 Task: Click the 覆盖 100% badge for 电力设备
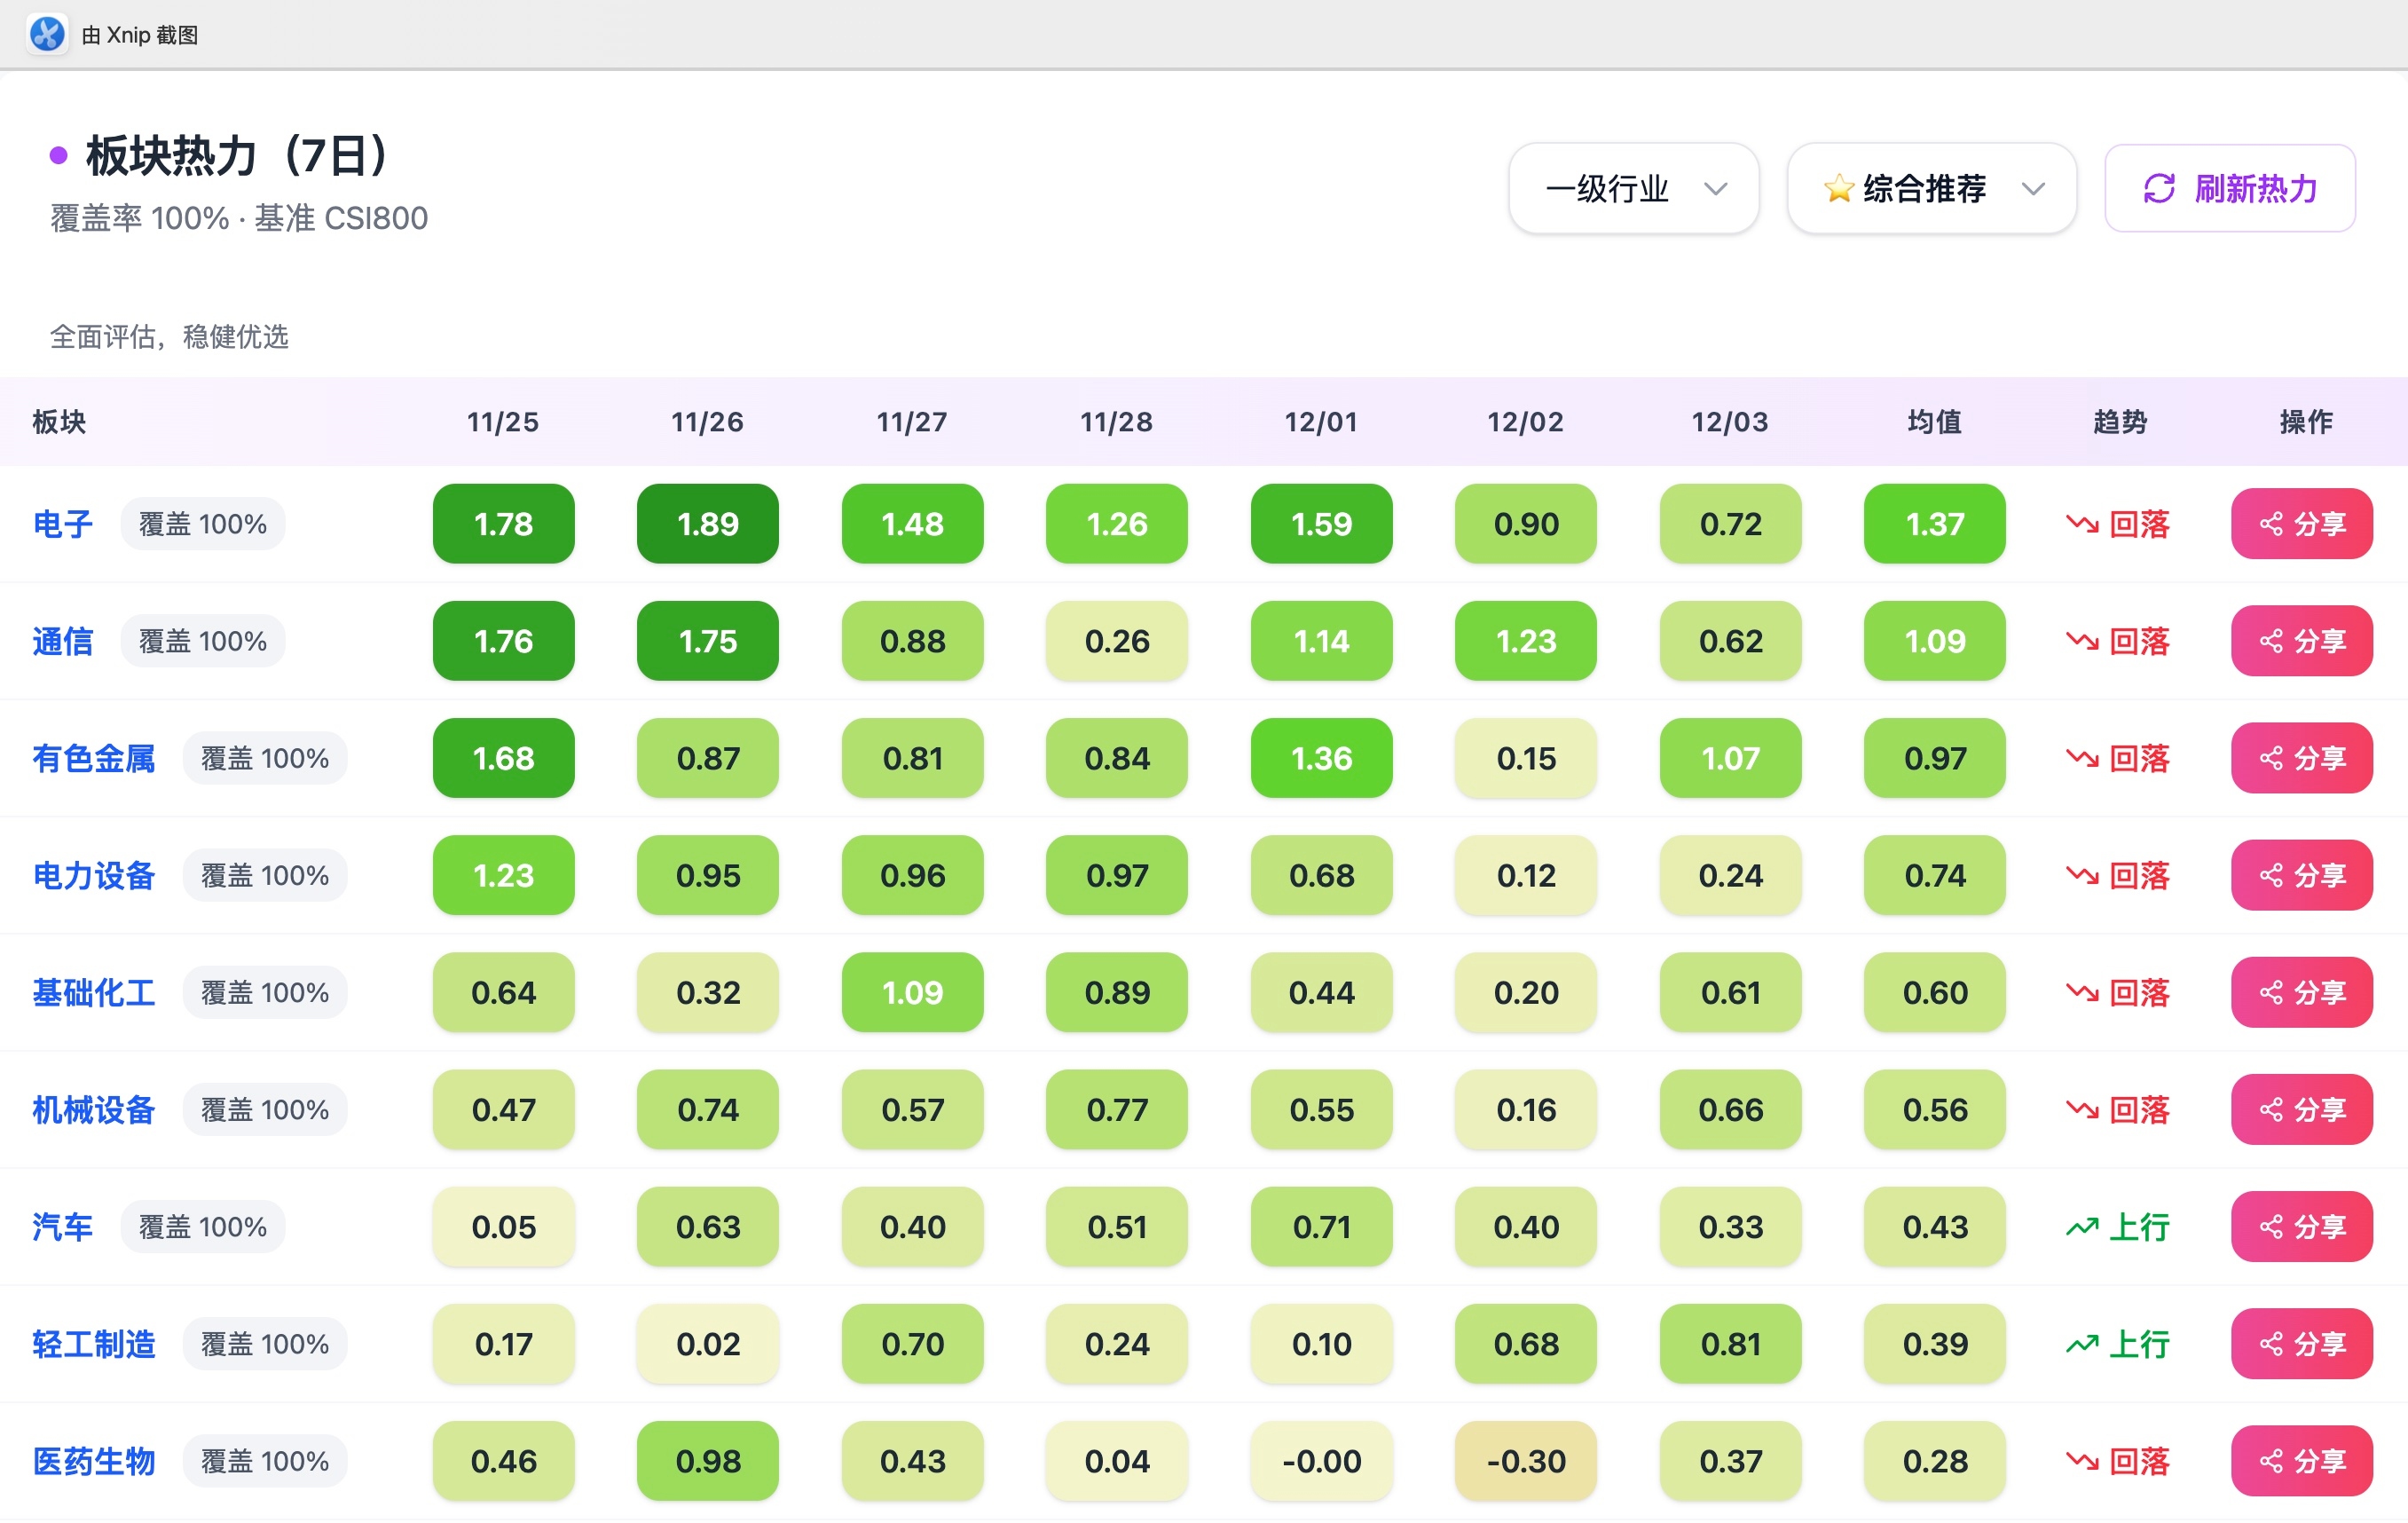tap(264, 875)
